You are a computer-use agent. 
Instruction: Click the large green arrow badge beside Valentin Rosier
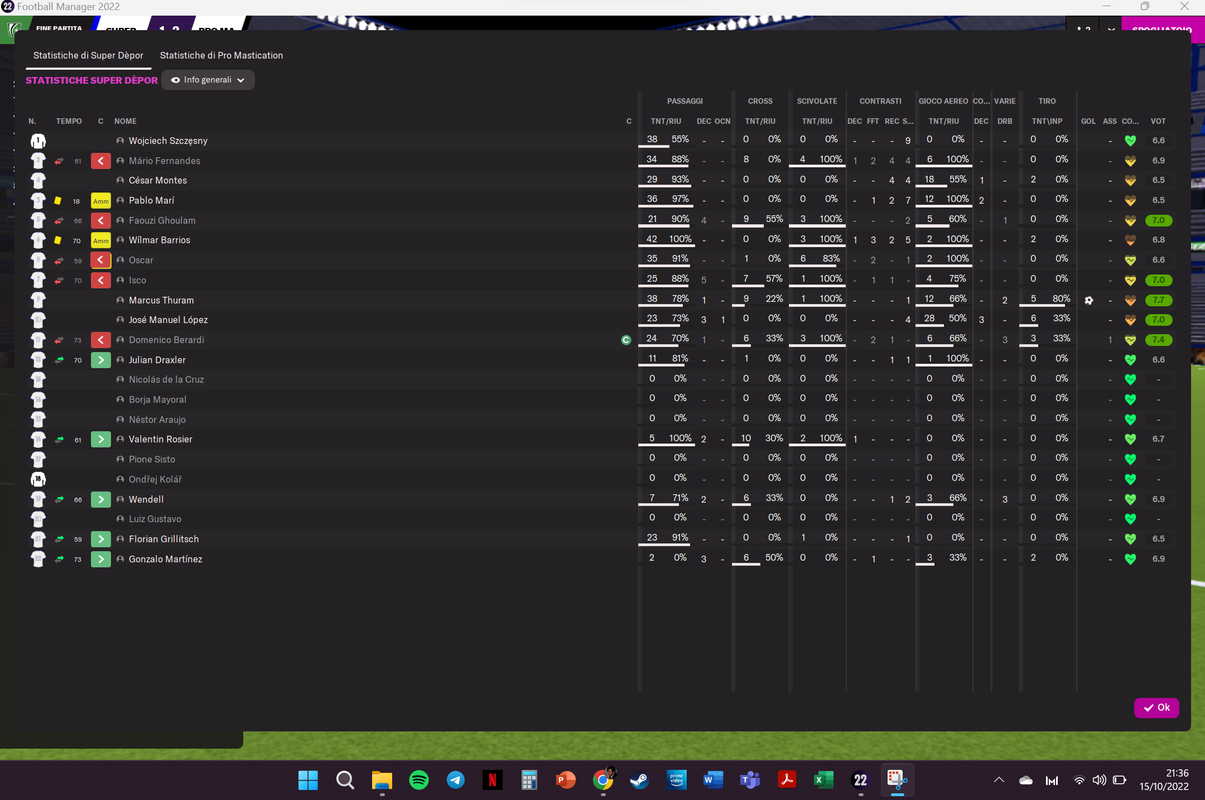(x=100, y=439)
